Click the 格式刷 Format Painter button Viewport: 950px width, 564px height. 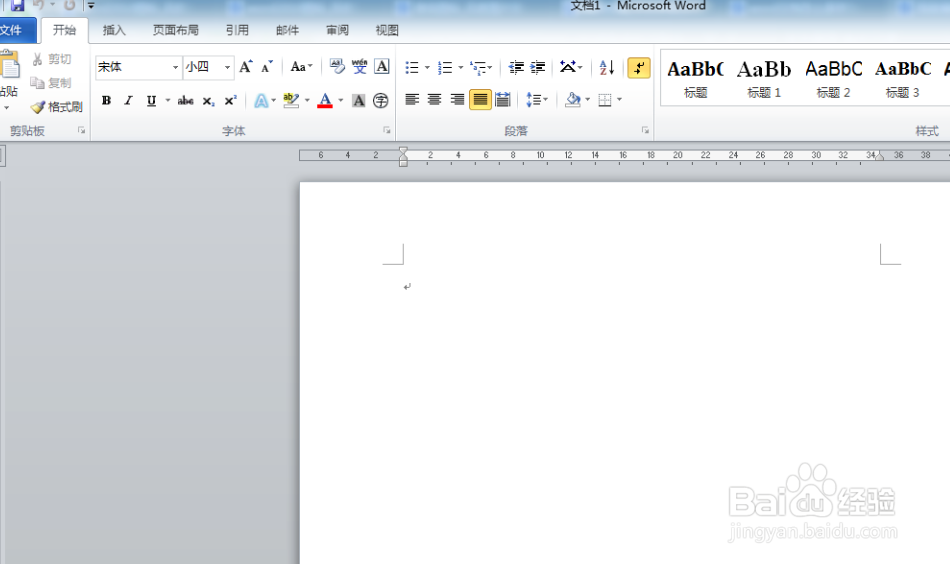pyautogui.click(x=57, y=107)
